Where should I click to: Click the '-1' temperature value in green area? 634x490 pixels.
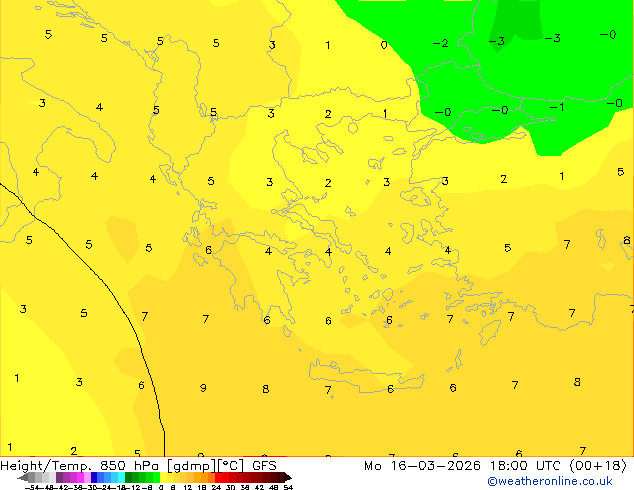(x=556, y=107)
